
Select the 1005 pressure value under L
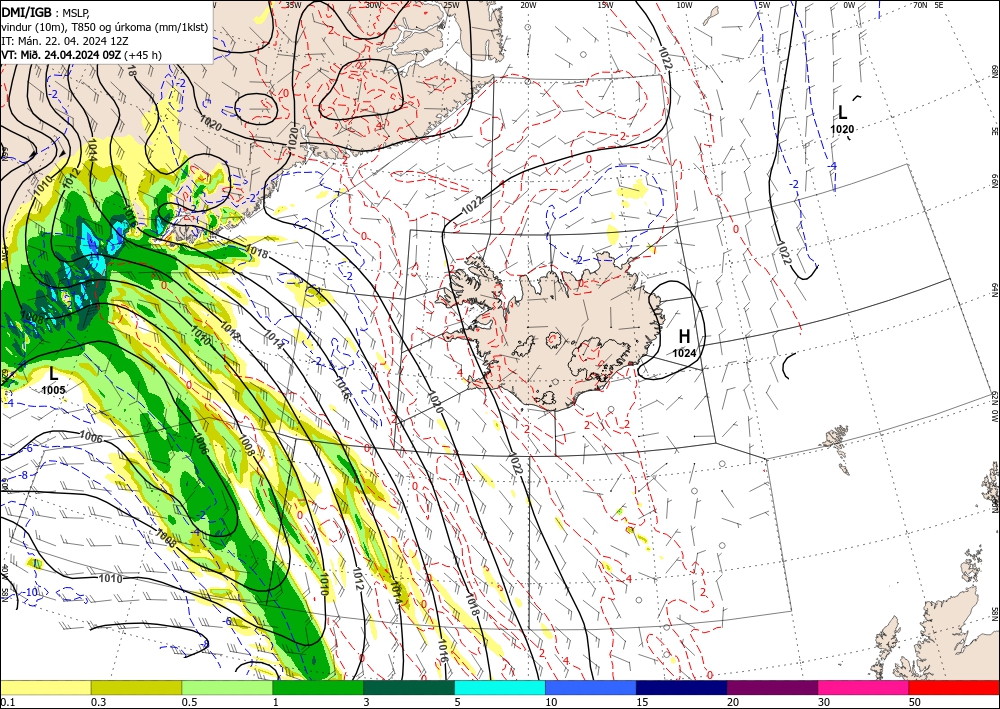click(x=54, y=390)
